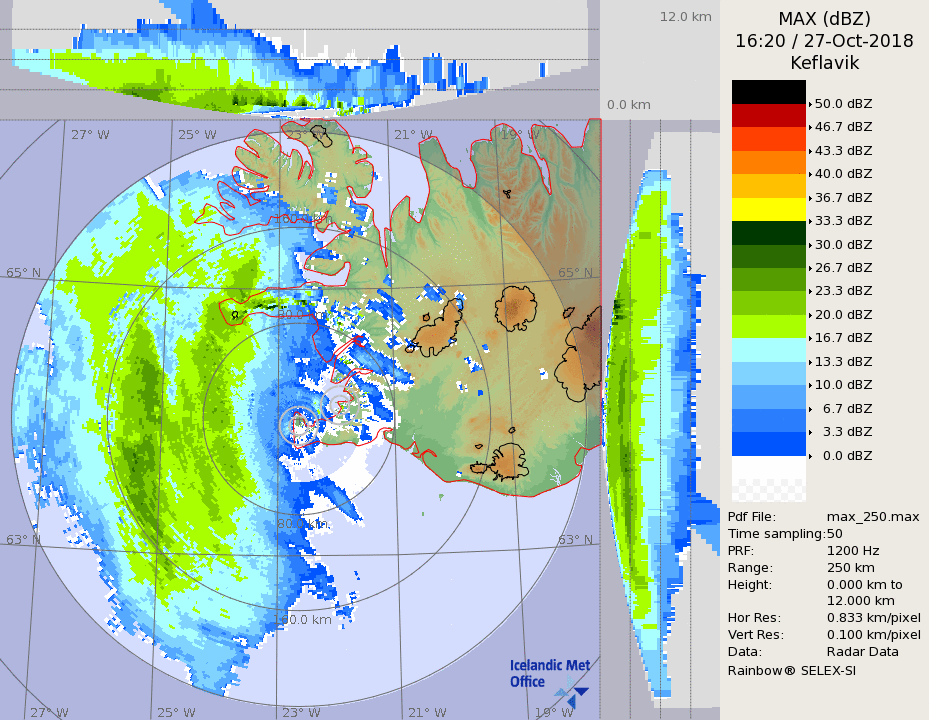Click the triangle marker beside 6.7 dBZ
Screen dimensions: 929x720
tap(810, 409)
